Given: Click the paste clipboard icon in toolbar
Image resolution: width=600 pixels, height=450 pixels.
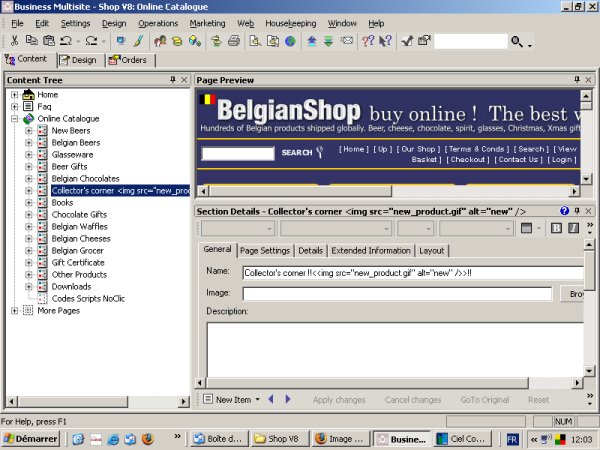Looking at the screenshot, I should point(48,41).
